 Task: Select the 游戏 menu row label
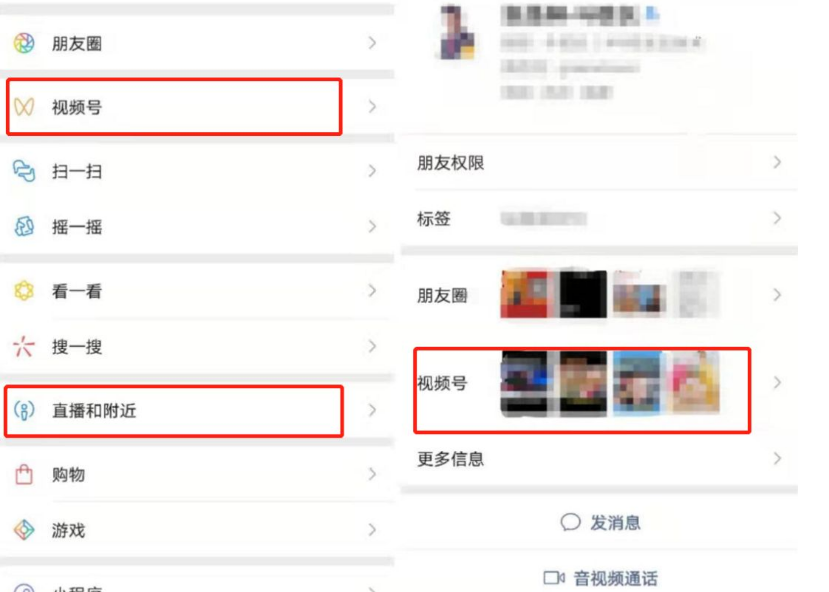tap(68, 530)
